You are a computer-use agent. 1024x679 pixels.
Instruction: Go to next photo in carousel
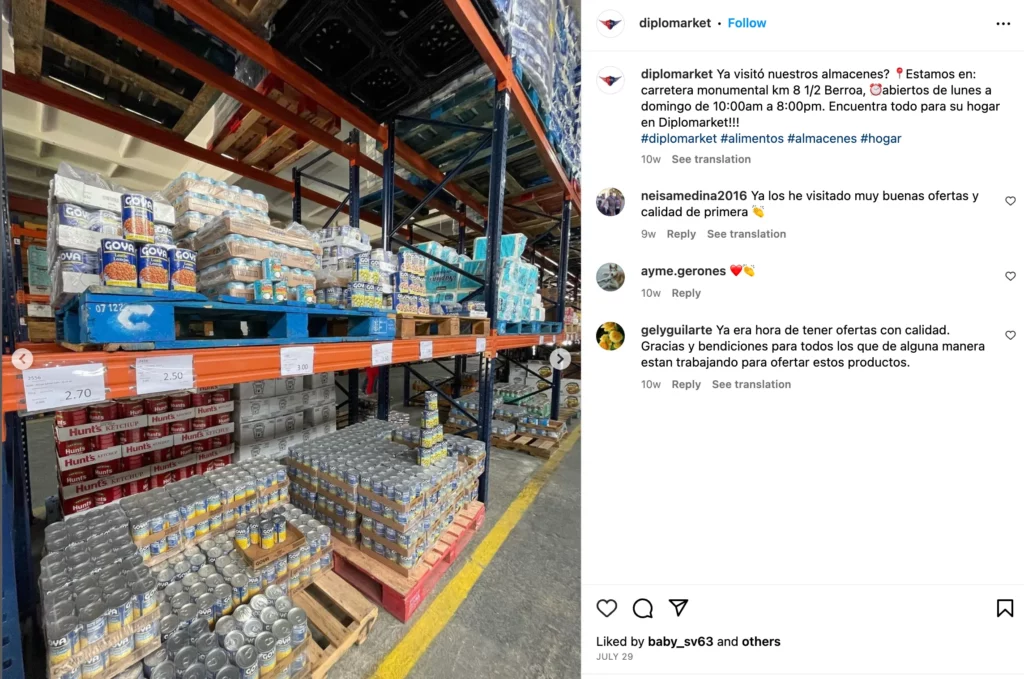560,358
